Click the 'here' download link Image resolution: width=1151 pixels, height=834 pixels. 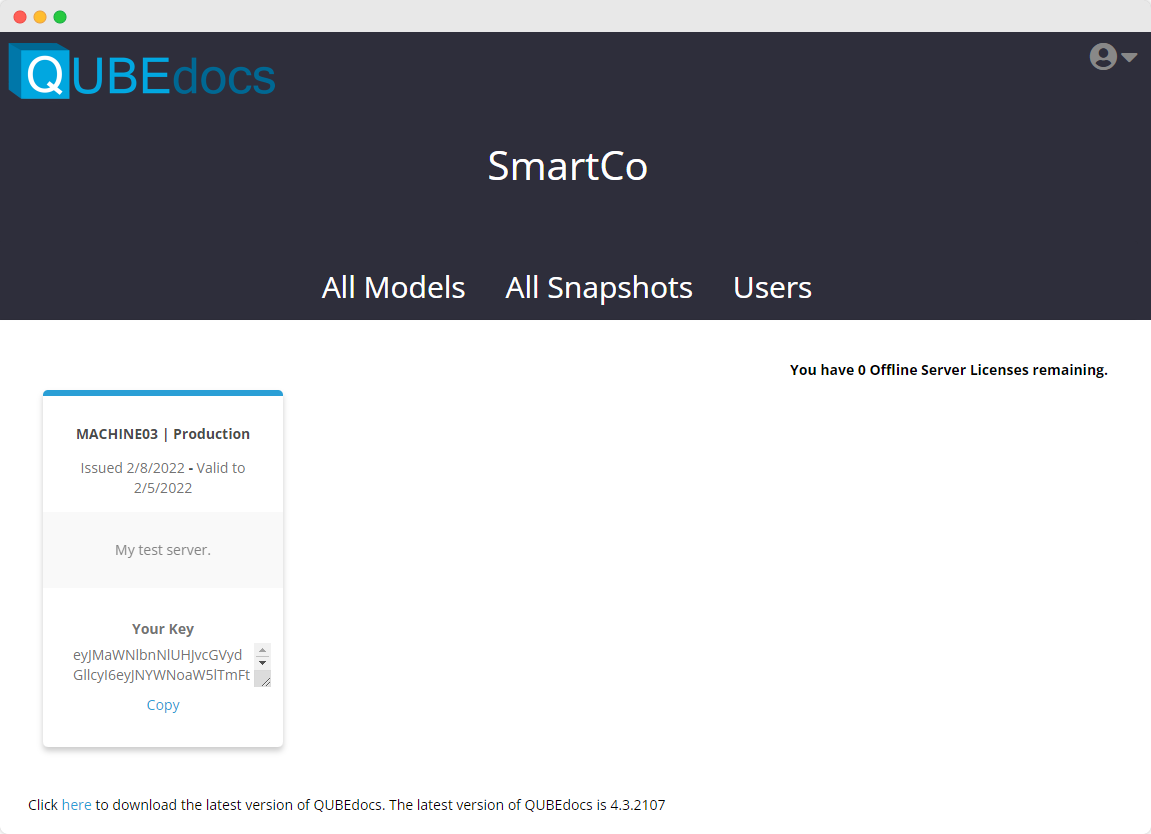76,805
